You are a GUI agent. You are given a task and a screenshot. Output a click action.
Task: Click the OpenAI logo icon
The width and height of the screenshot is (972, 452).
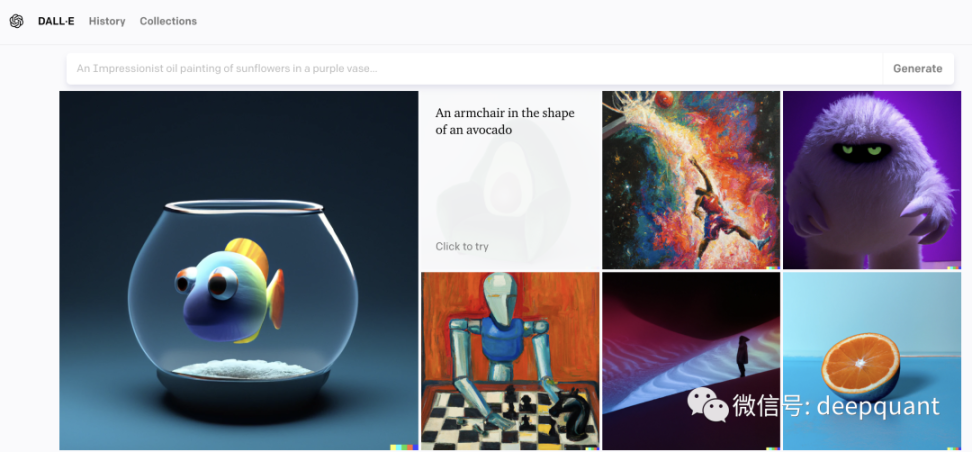(x=17, y=21)
